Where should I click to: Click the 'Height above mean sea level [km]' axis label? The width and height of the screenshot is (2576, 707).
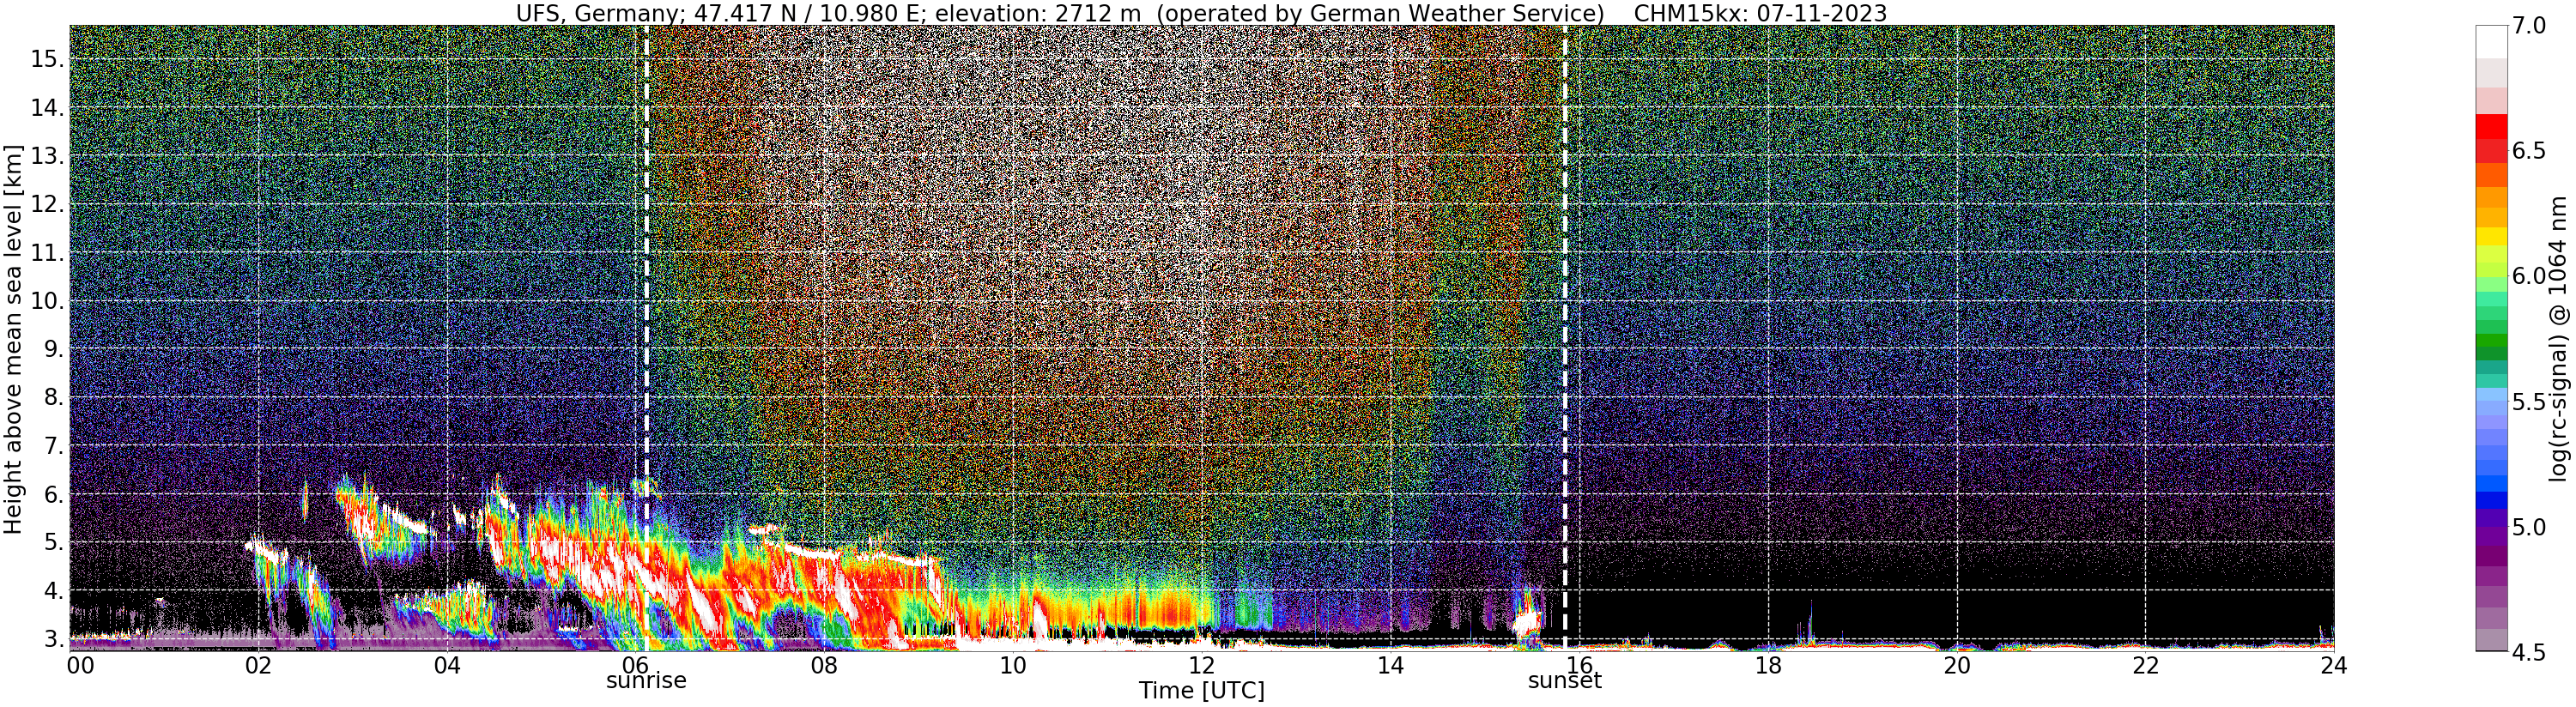click(x=13, y=340)
